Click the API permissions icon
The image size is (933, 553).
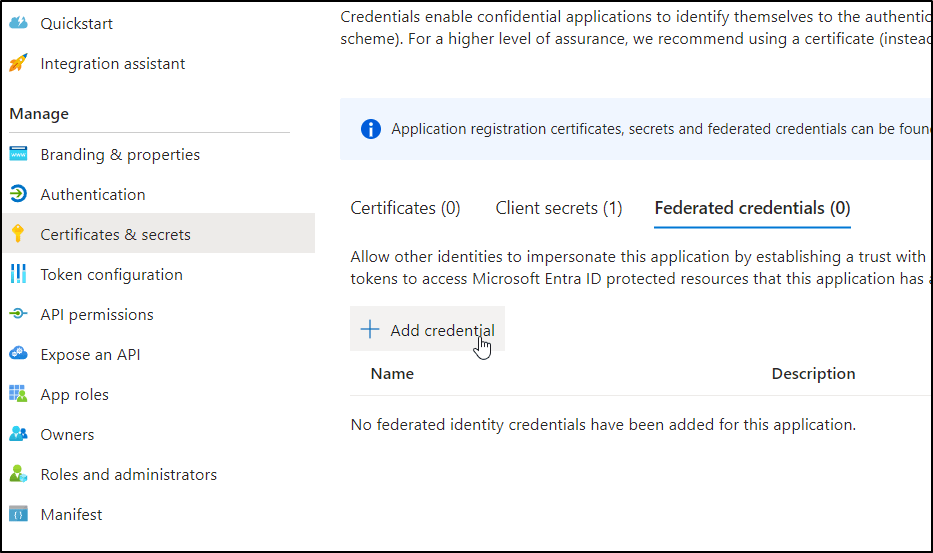point(18,314)
